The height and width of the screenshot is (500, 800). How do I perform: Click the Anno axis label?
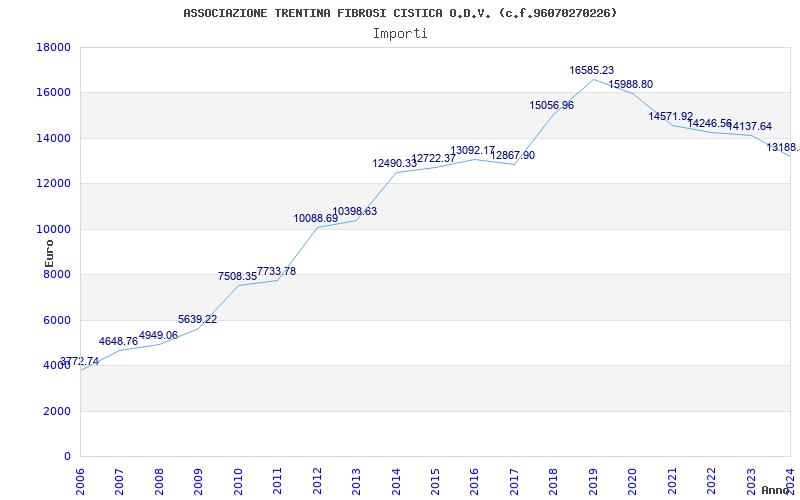775,490
